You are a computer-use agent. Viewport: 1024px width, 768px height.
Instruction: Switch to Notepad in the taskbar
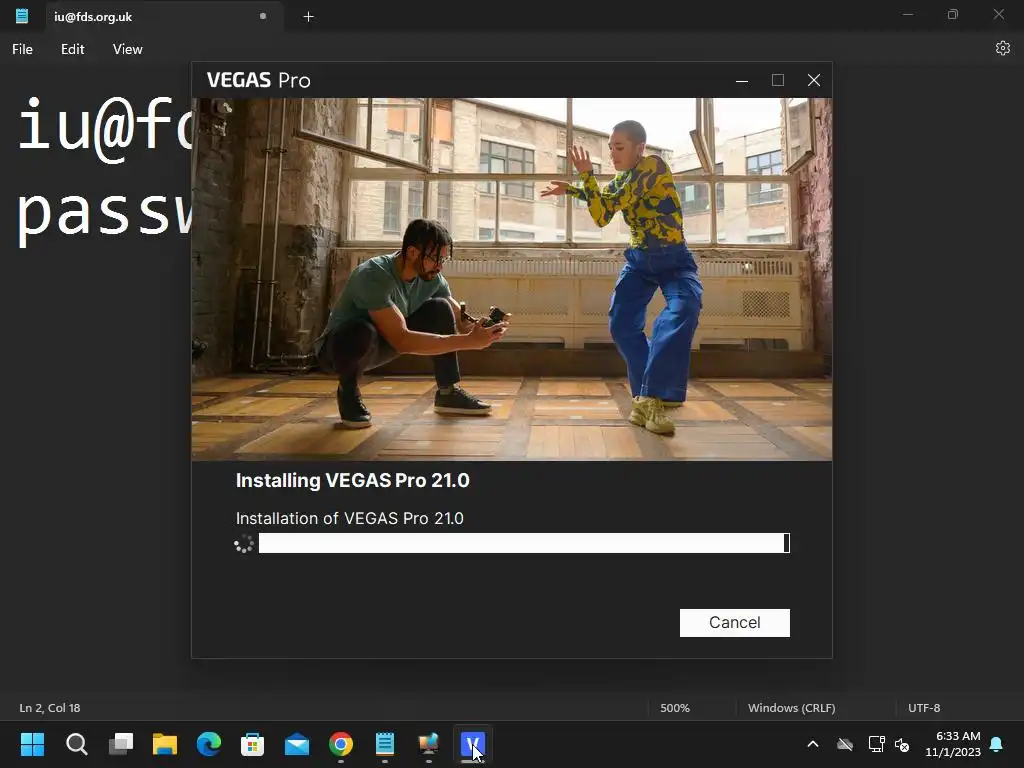coord(385,744)
